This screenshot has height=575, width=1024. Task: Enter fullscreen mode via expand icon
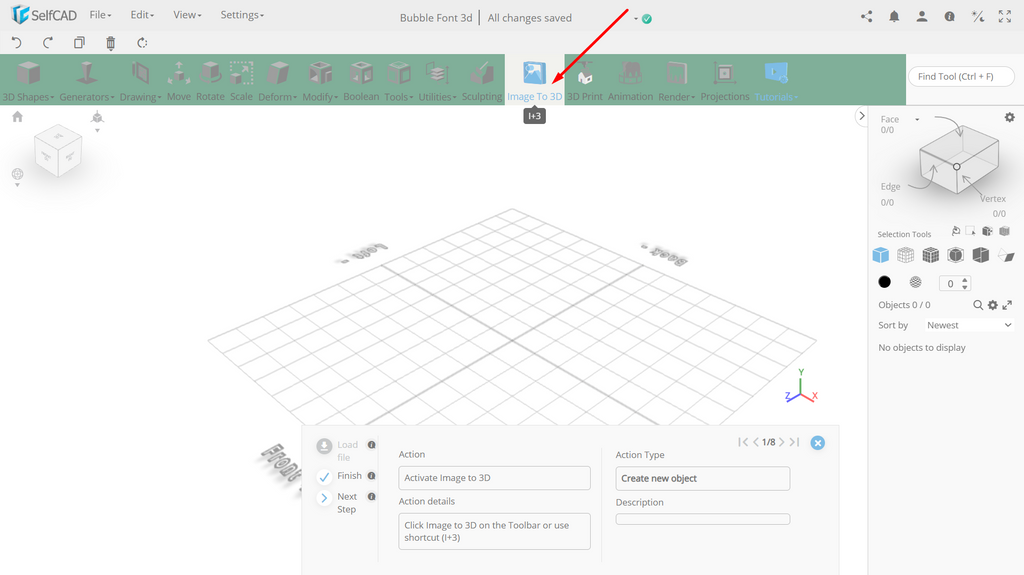[x=1004, y=17]
